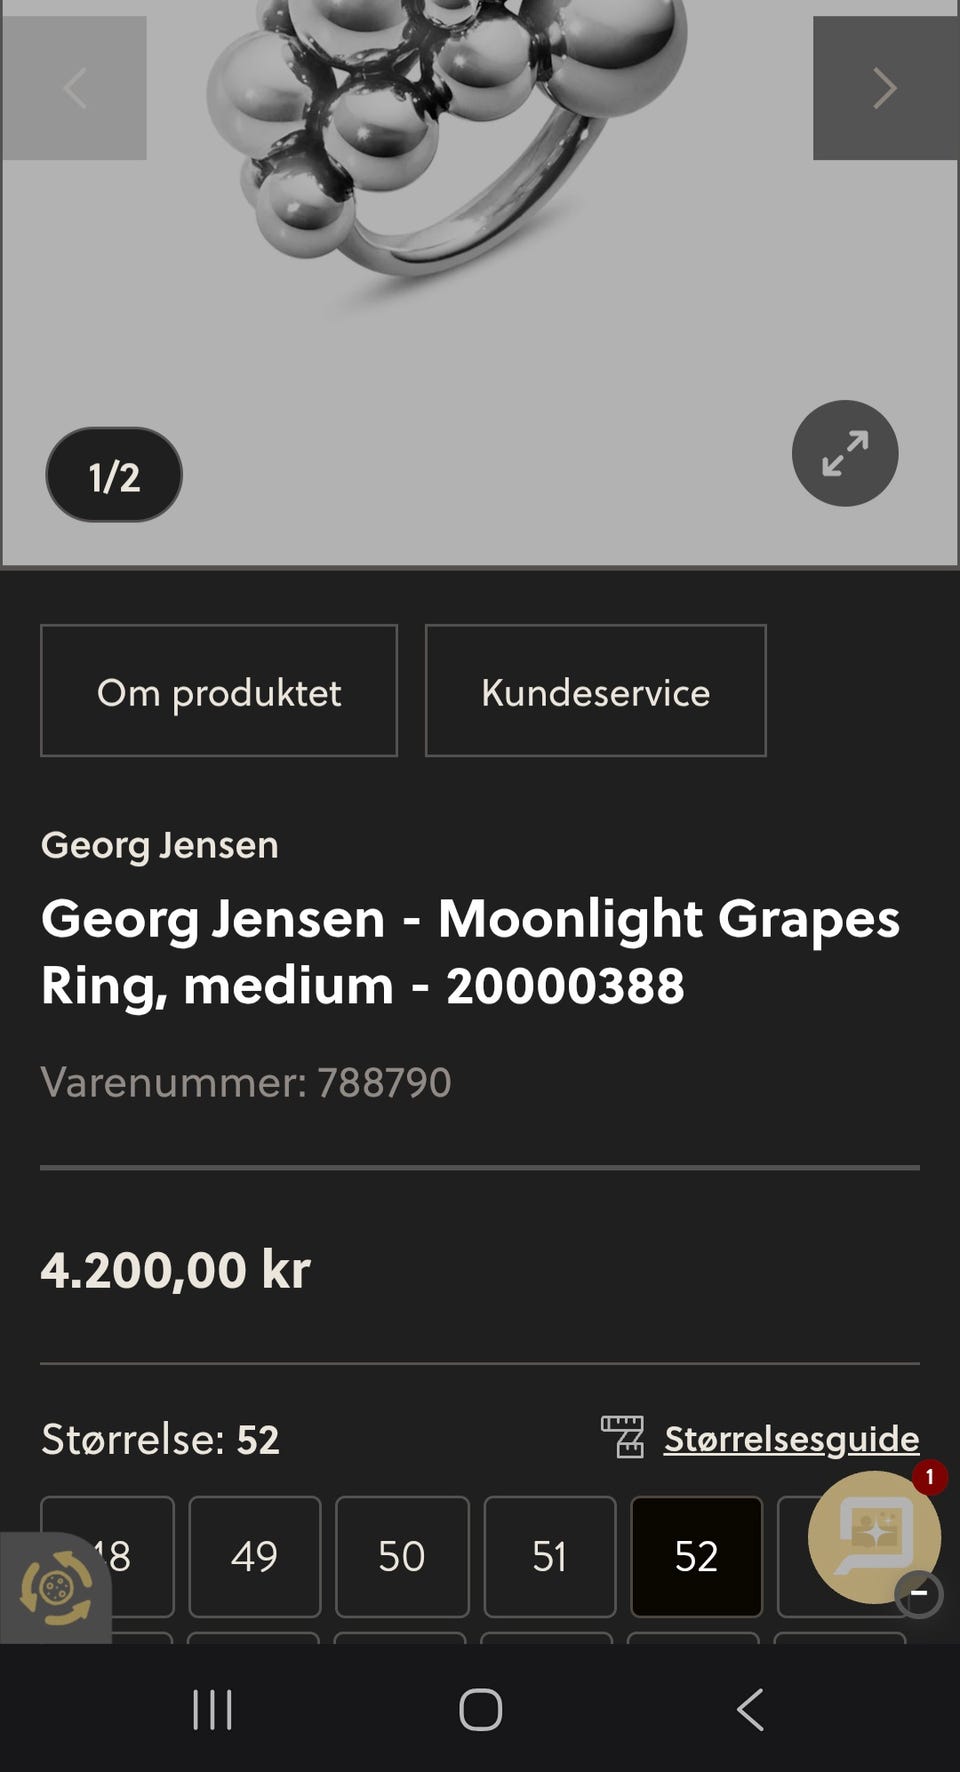This screenshot has height=1772, width=960.
Task: Minimize the chat bubble widget
Action: (919, 1593)
